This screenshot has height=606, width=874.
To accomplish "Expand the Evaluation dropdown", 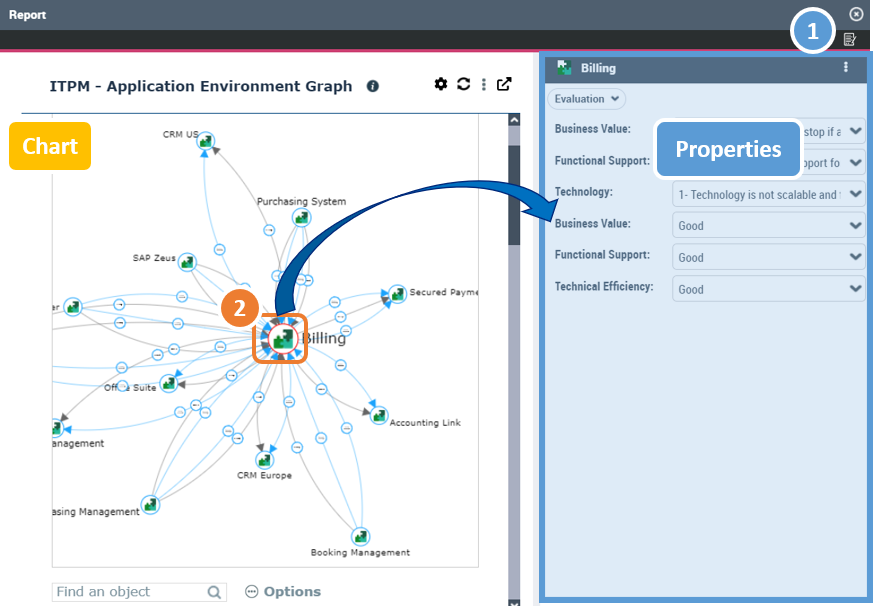I will [587, 99].
